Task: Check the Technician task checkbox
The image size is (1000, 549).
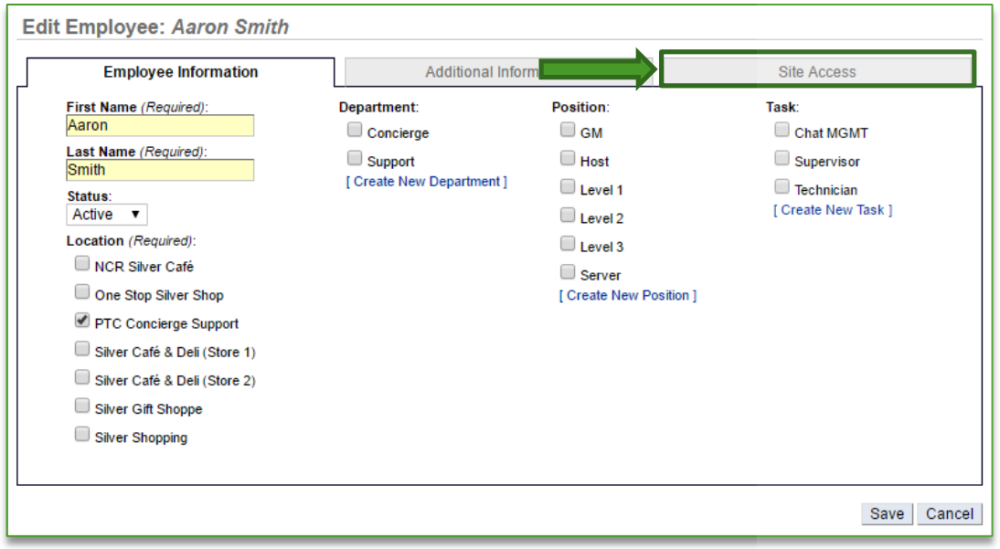Action: [x=781, y=187]
